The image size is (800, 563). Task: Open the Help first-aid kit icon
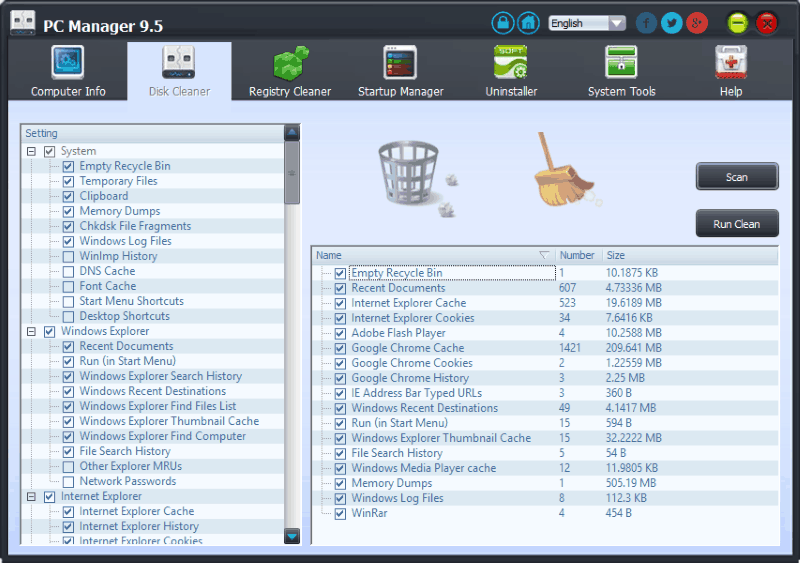731,62
